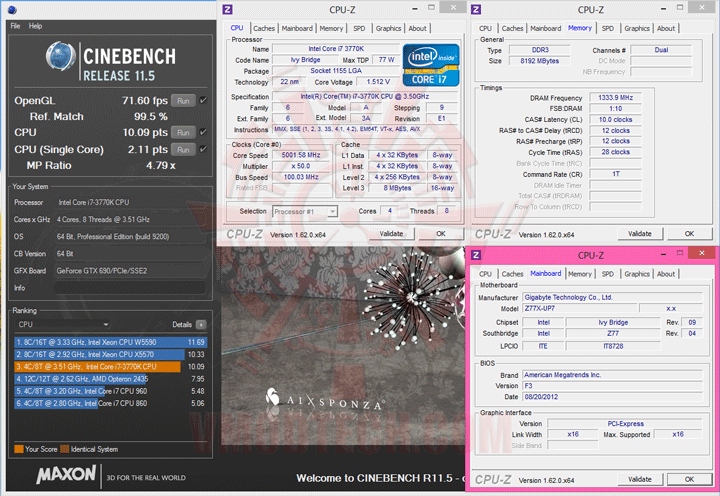
Task: Open the Processor #1 selection dropdown
Action: [305, 211]
